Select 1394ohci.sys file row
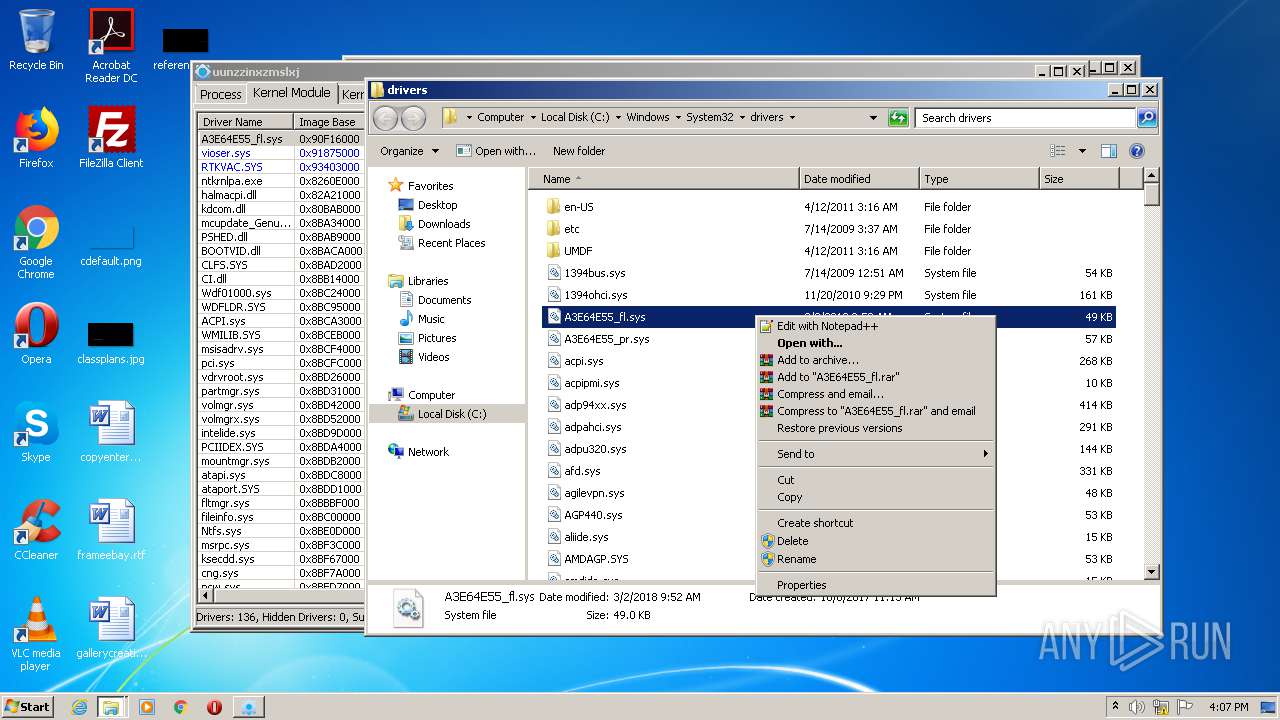1280x720 pixels. [x=829, y=295]
